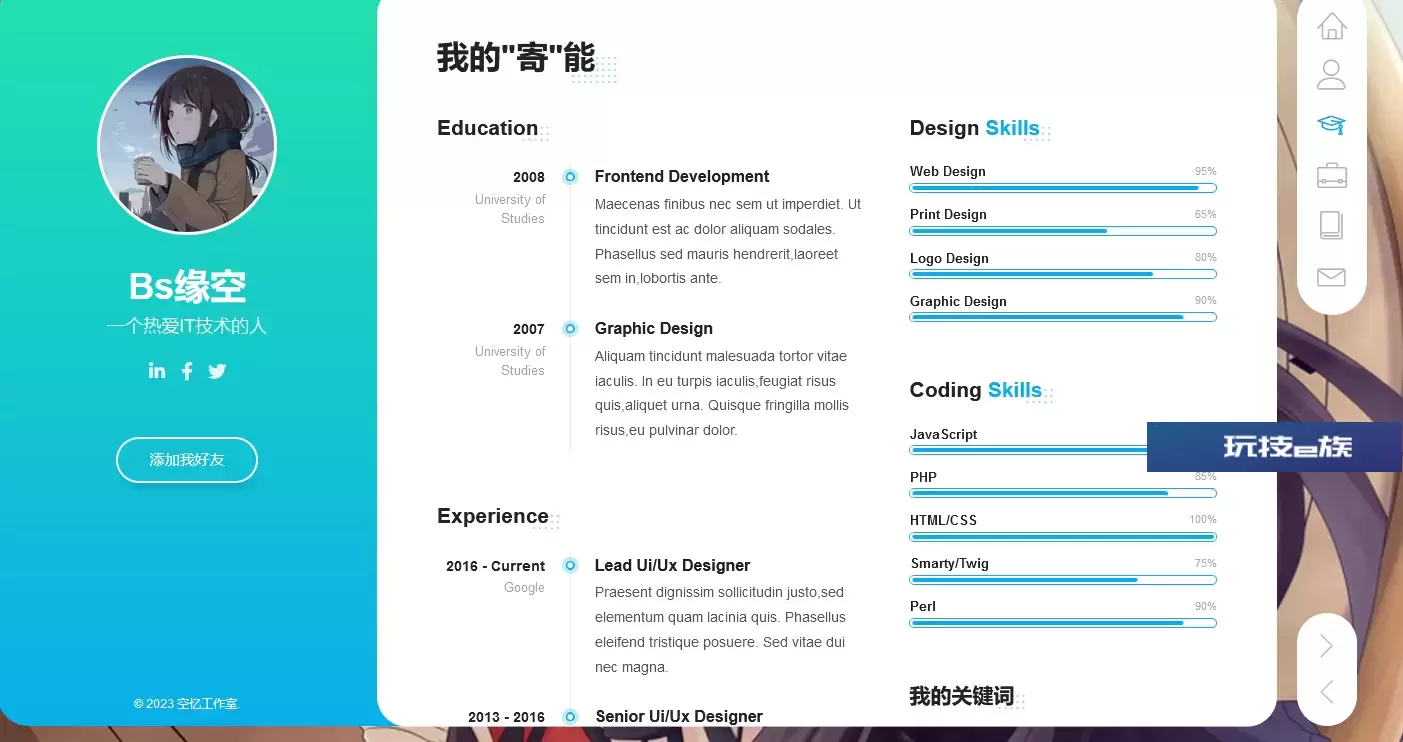Click the 'Frontend Development' entry title
This screenshot has height=742, width=1403.
coord(682,177)
